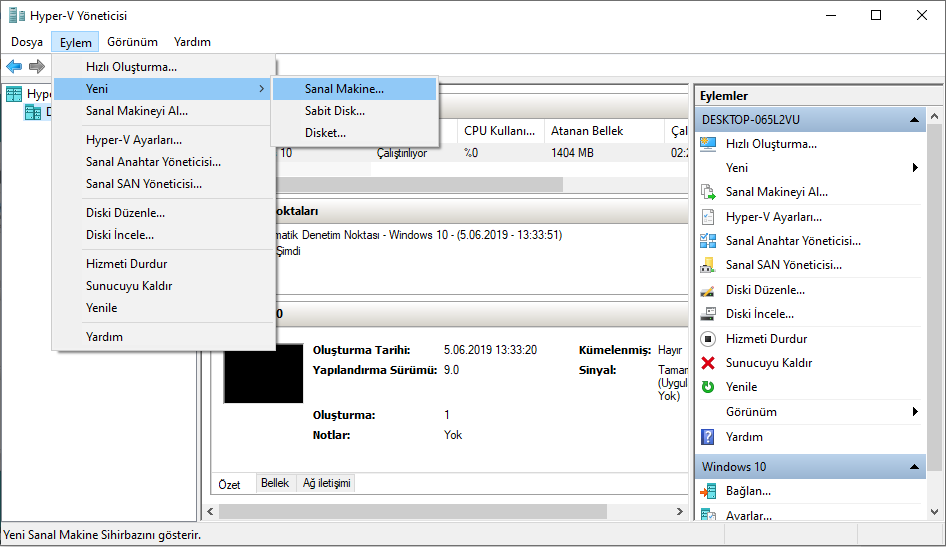Select the Otomatik Denetim Noktası checkpoint entry

coord(419,235)
